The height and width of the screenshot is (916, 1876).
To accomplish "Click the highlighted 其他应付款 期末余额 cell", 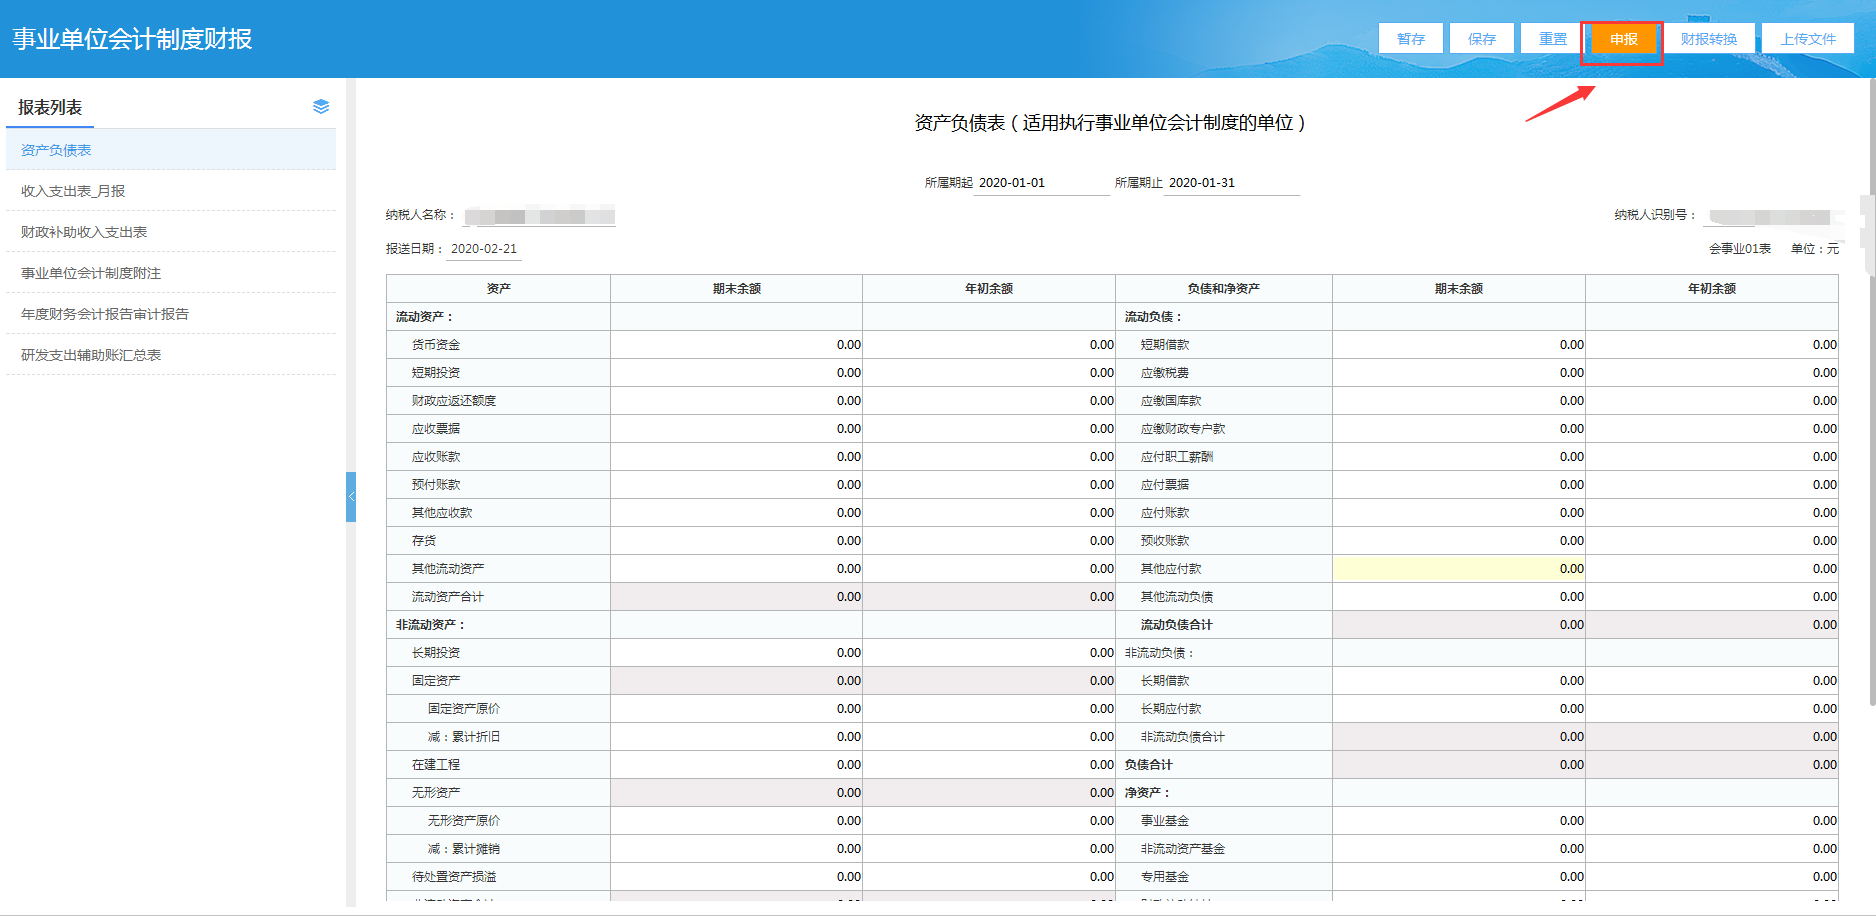I will coord(1458,569).
